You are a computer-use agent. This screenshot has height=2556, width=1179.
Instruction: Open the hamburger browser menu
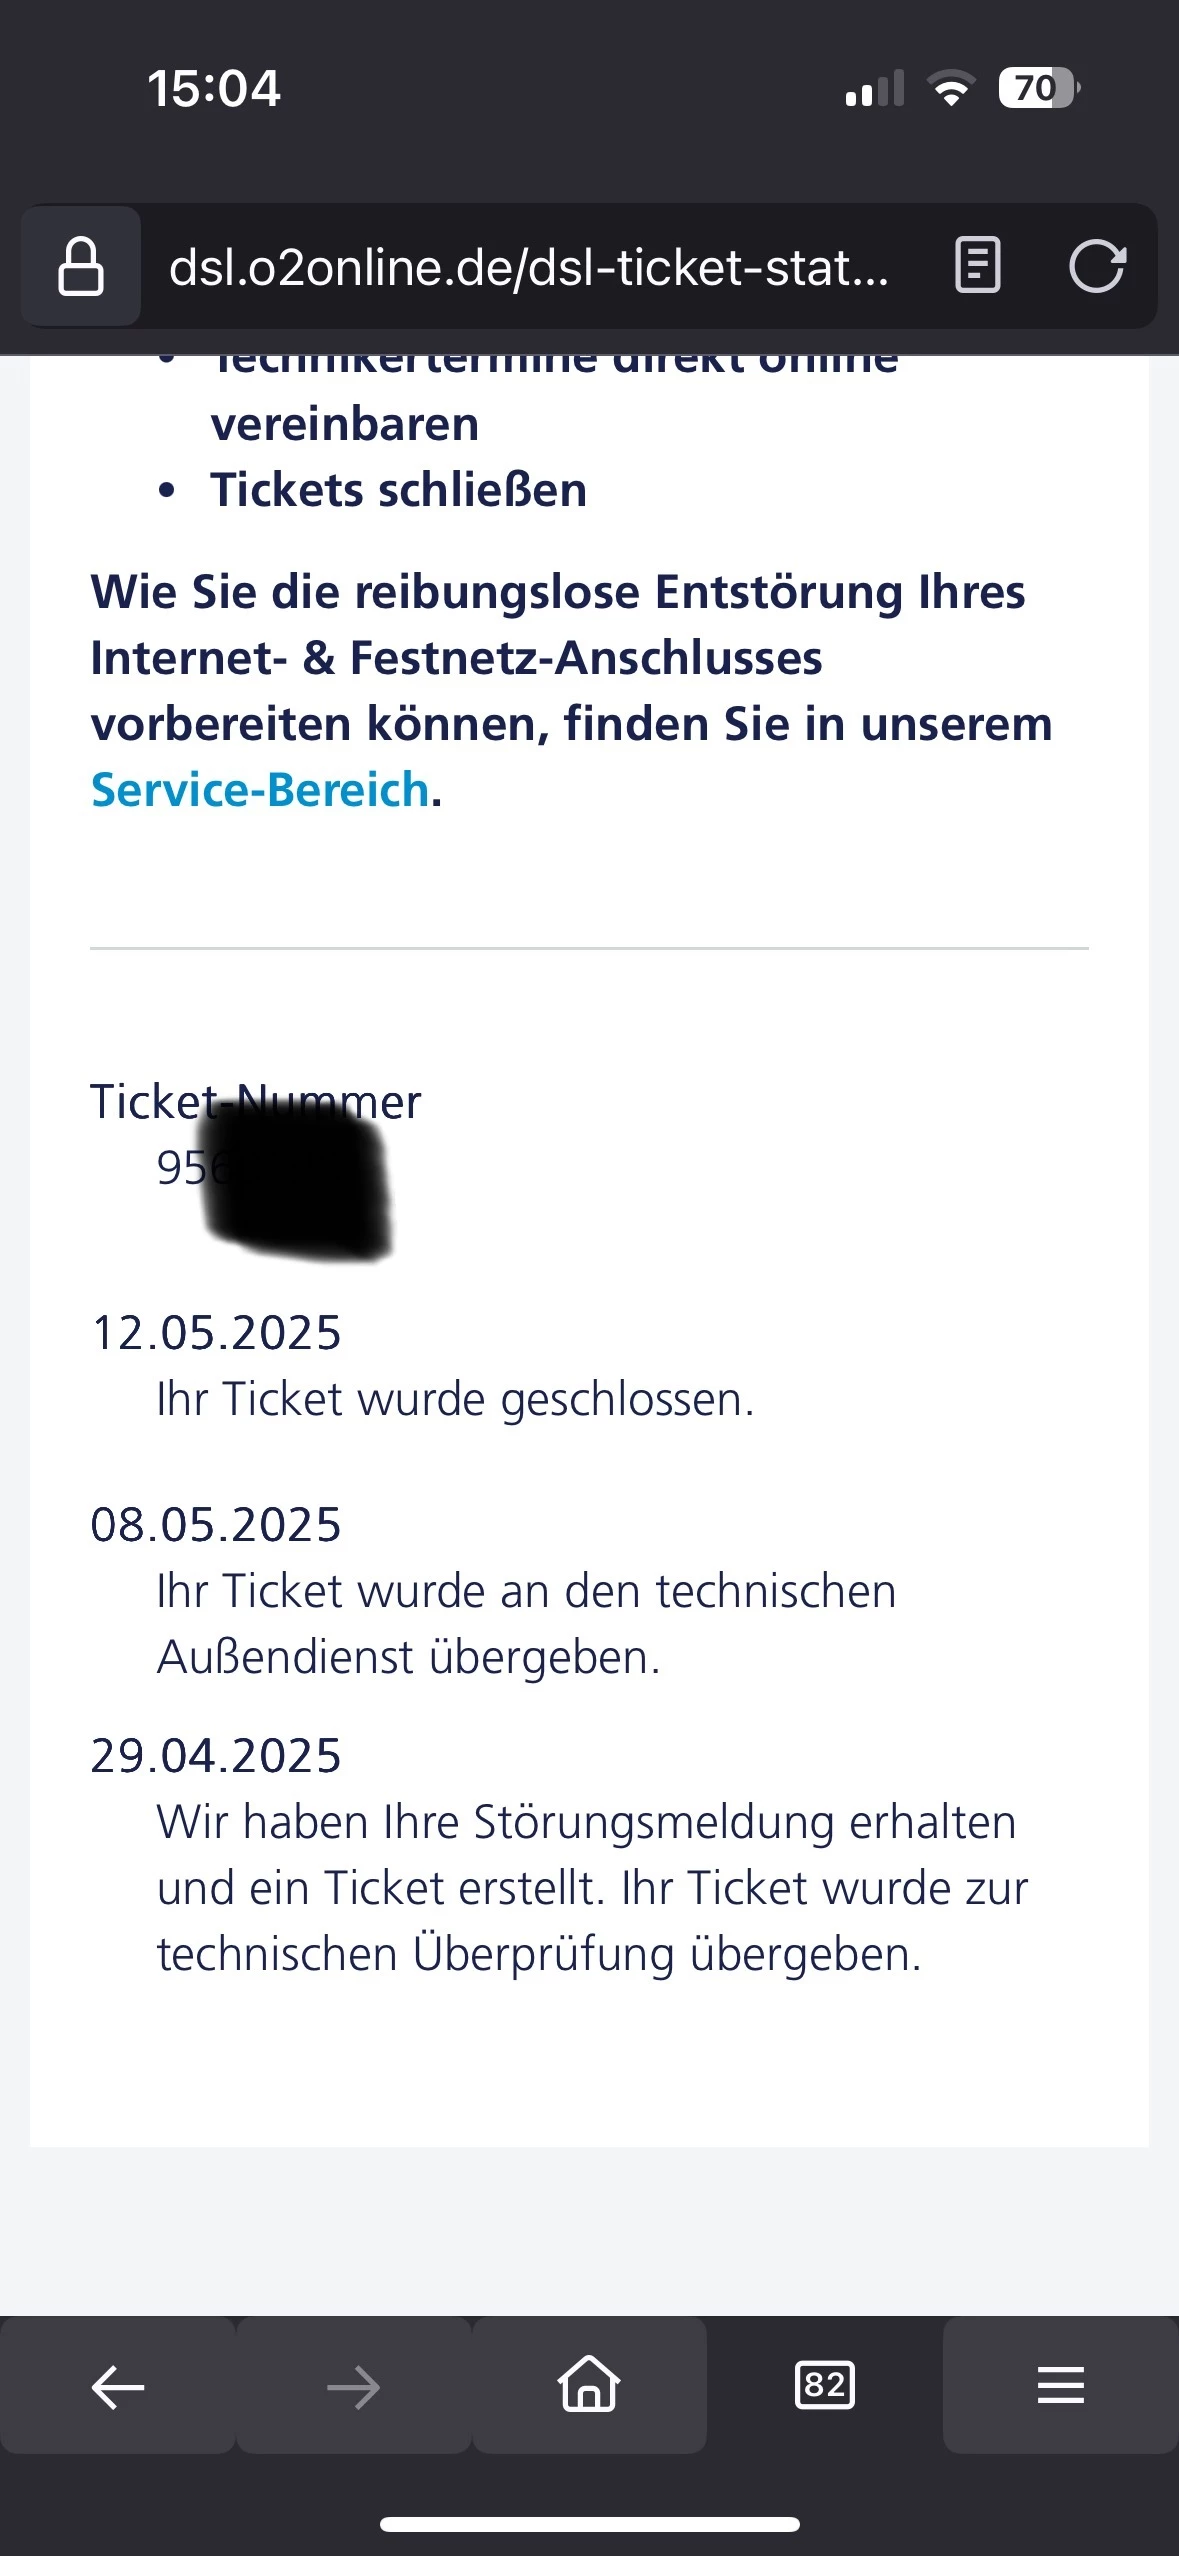(1060, 2386)
